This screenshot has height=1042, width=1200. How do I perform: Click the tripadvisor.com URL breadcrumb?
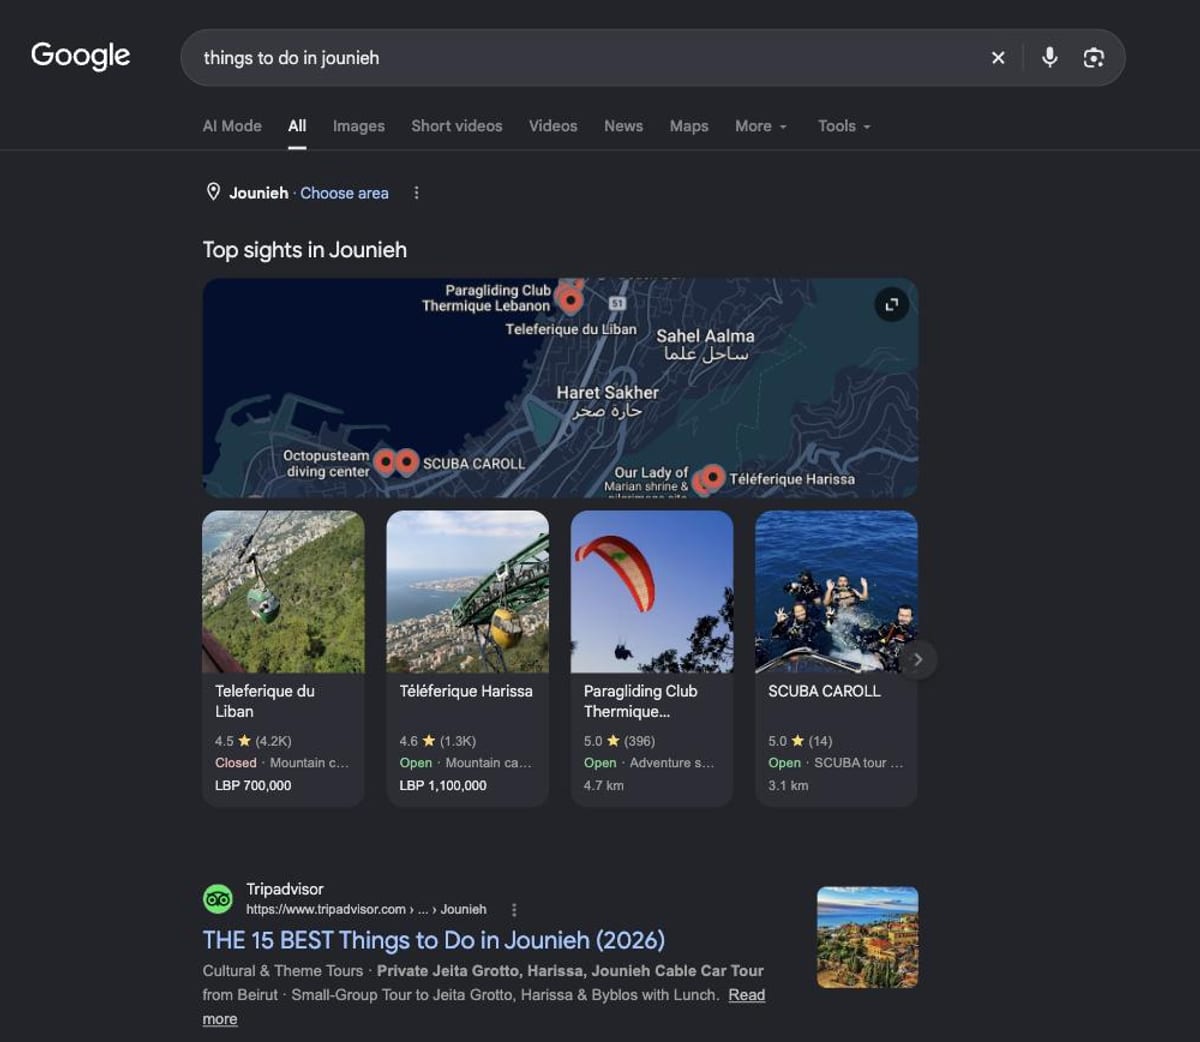coord(366,909)
